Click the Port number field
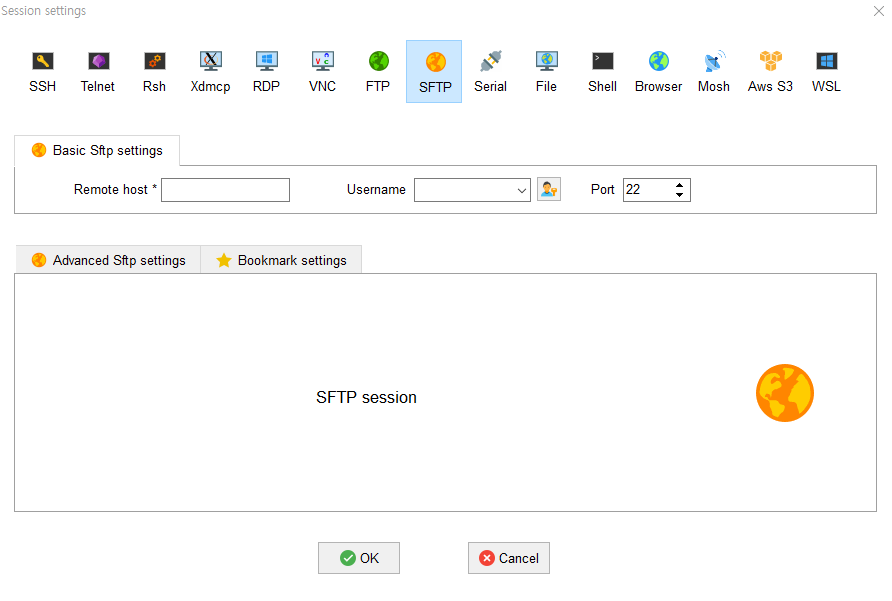The height and width of the screenshot is (601, 892). [647, 190]
